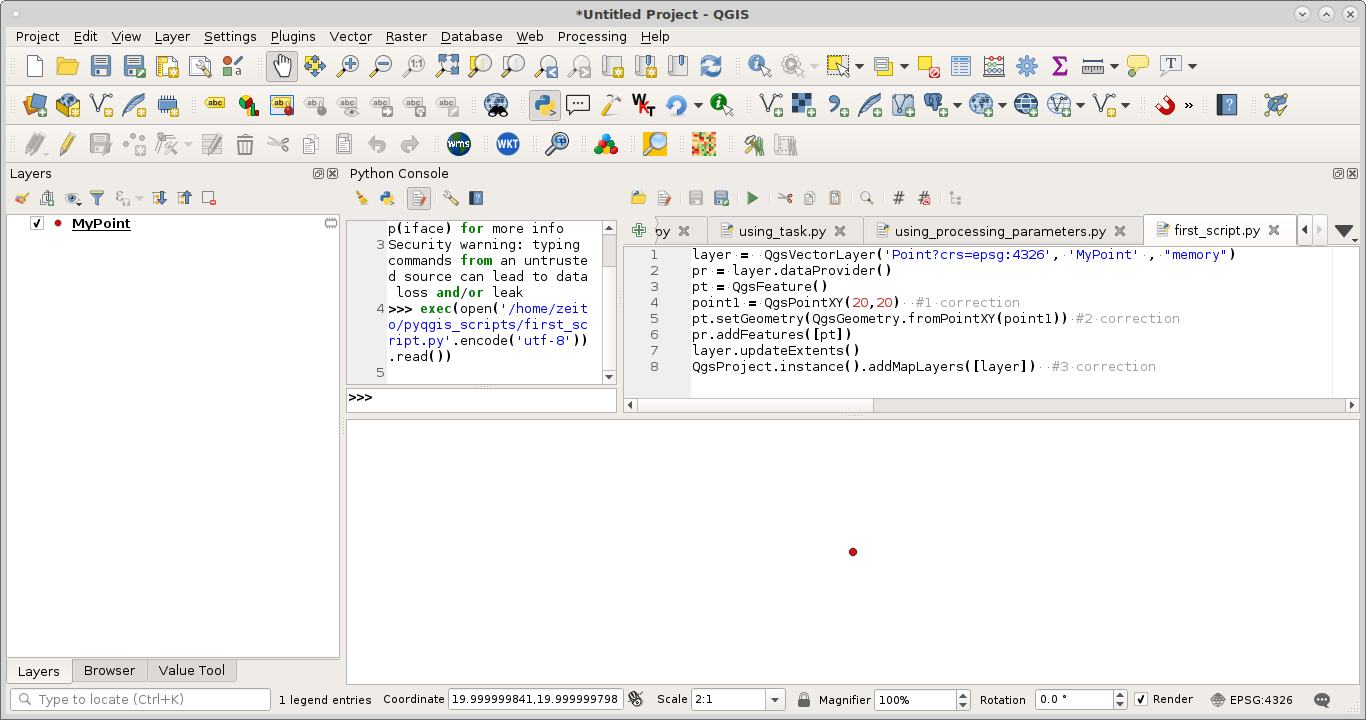Open the editor tab list dropdown arrow

coord(1346,232)
